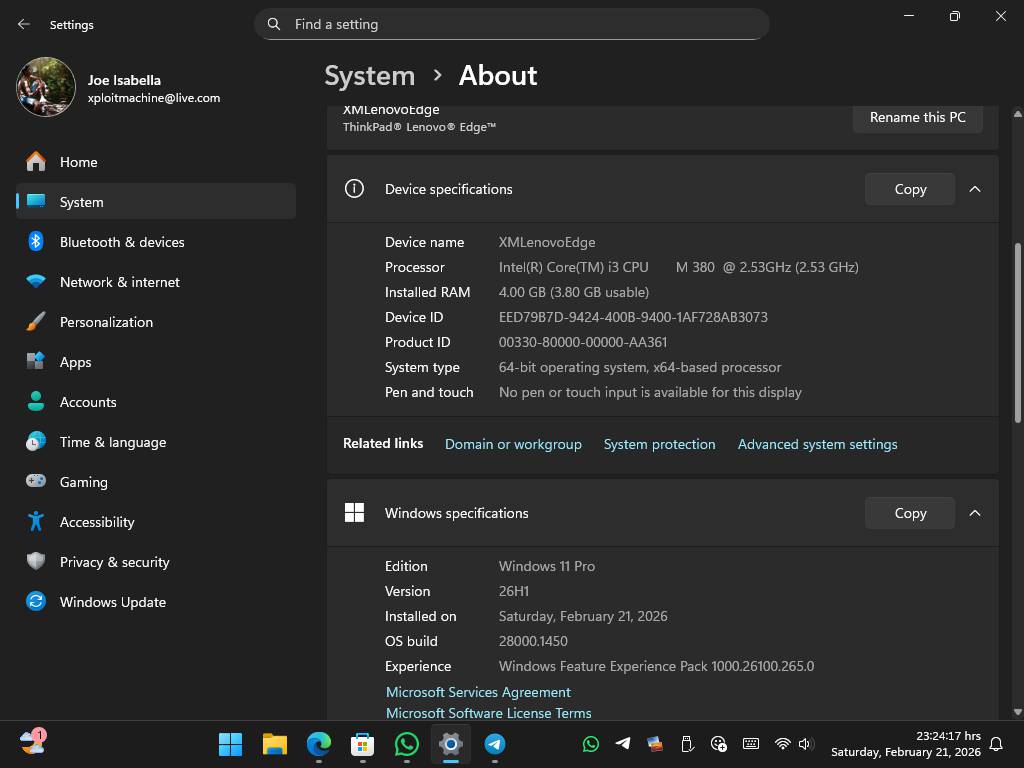Screen dimensions: 1024x768
Task: Open Bluetooth & devices settings
Action: (x=156, y=242)
